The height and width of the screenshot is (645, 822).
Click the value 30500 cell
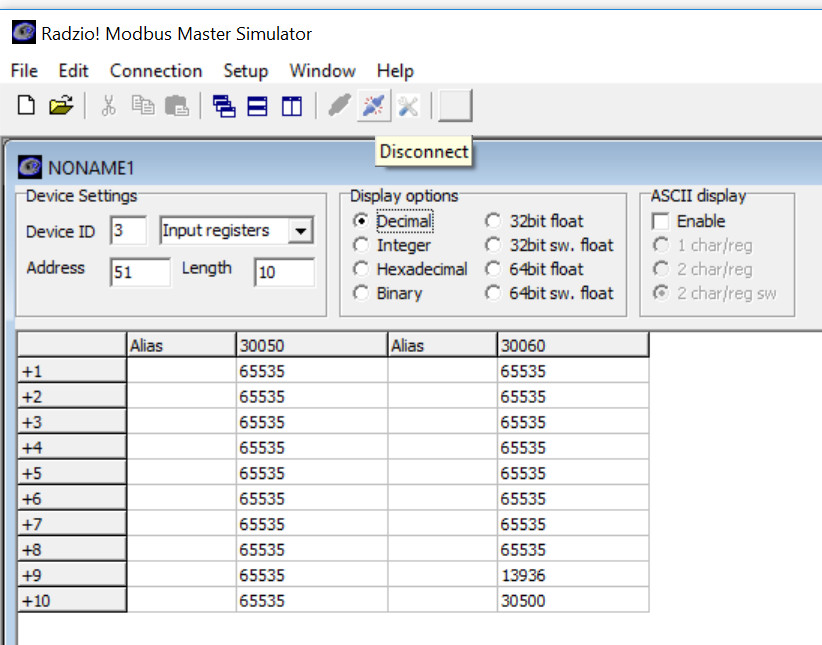[573, 600]
